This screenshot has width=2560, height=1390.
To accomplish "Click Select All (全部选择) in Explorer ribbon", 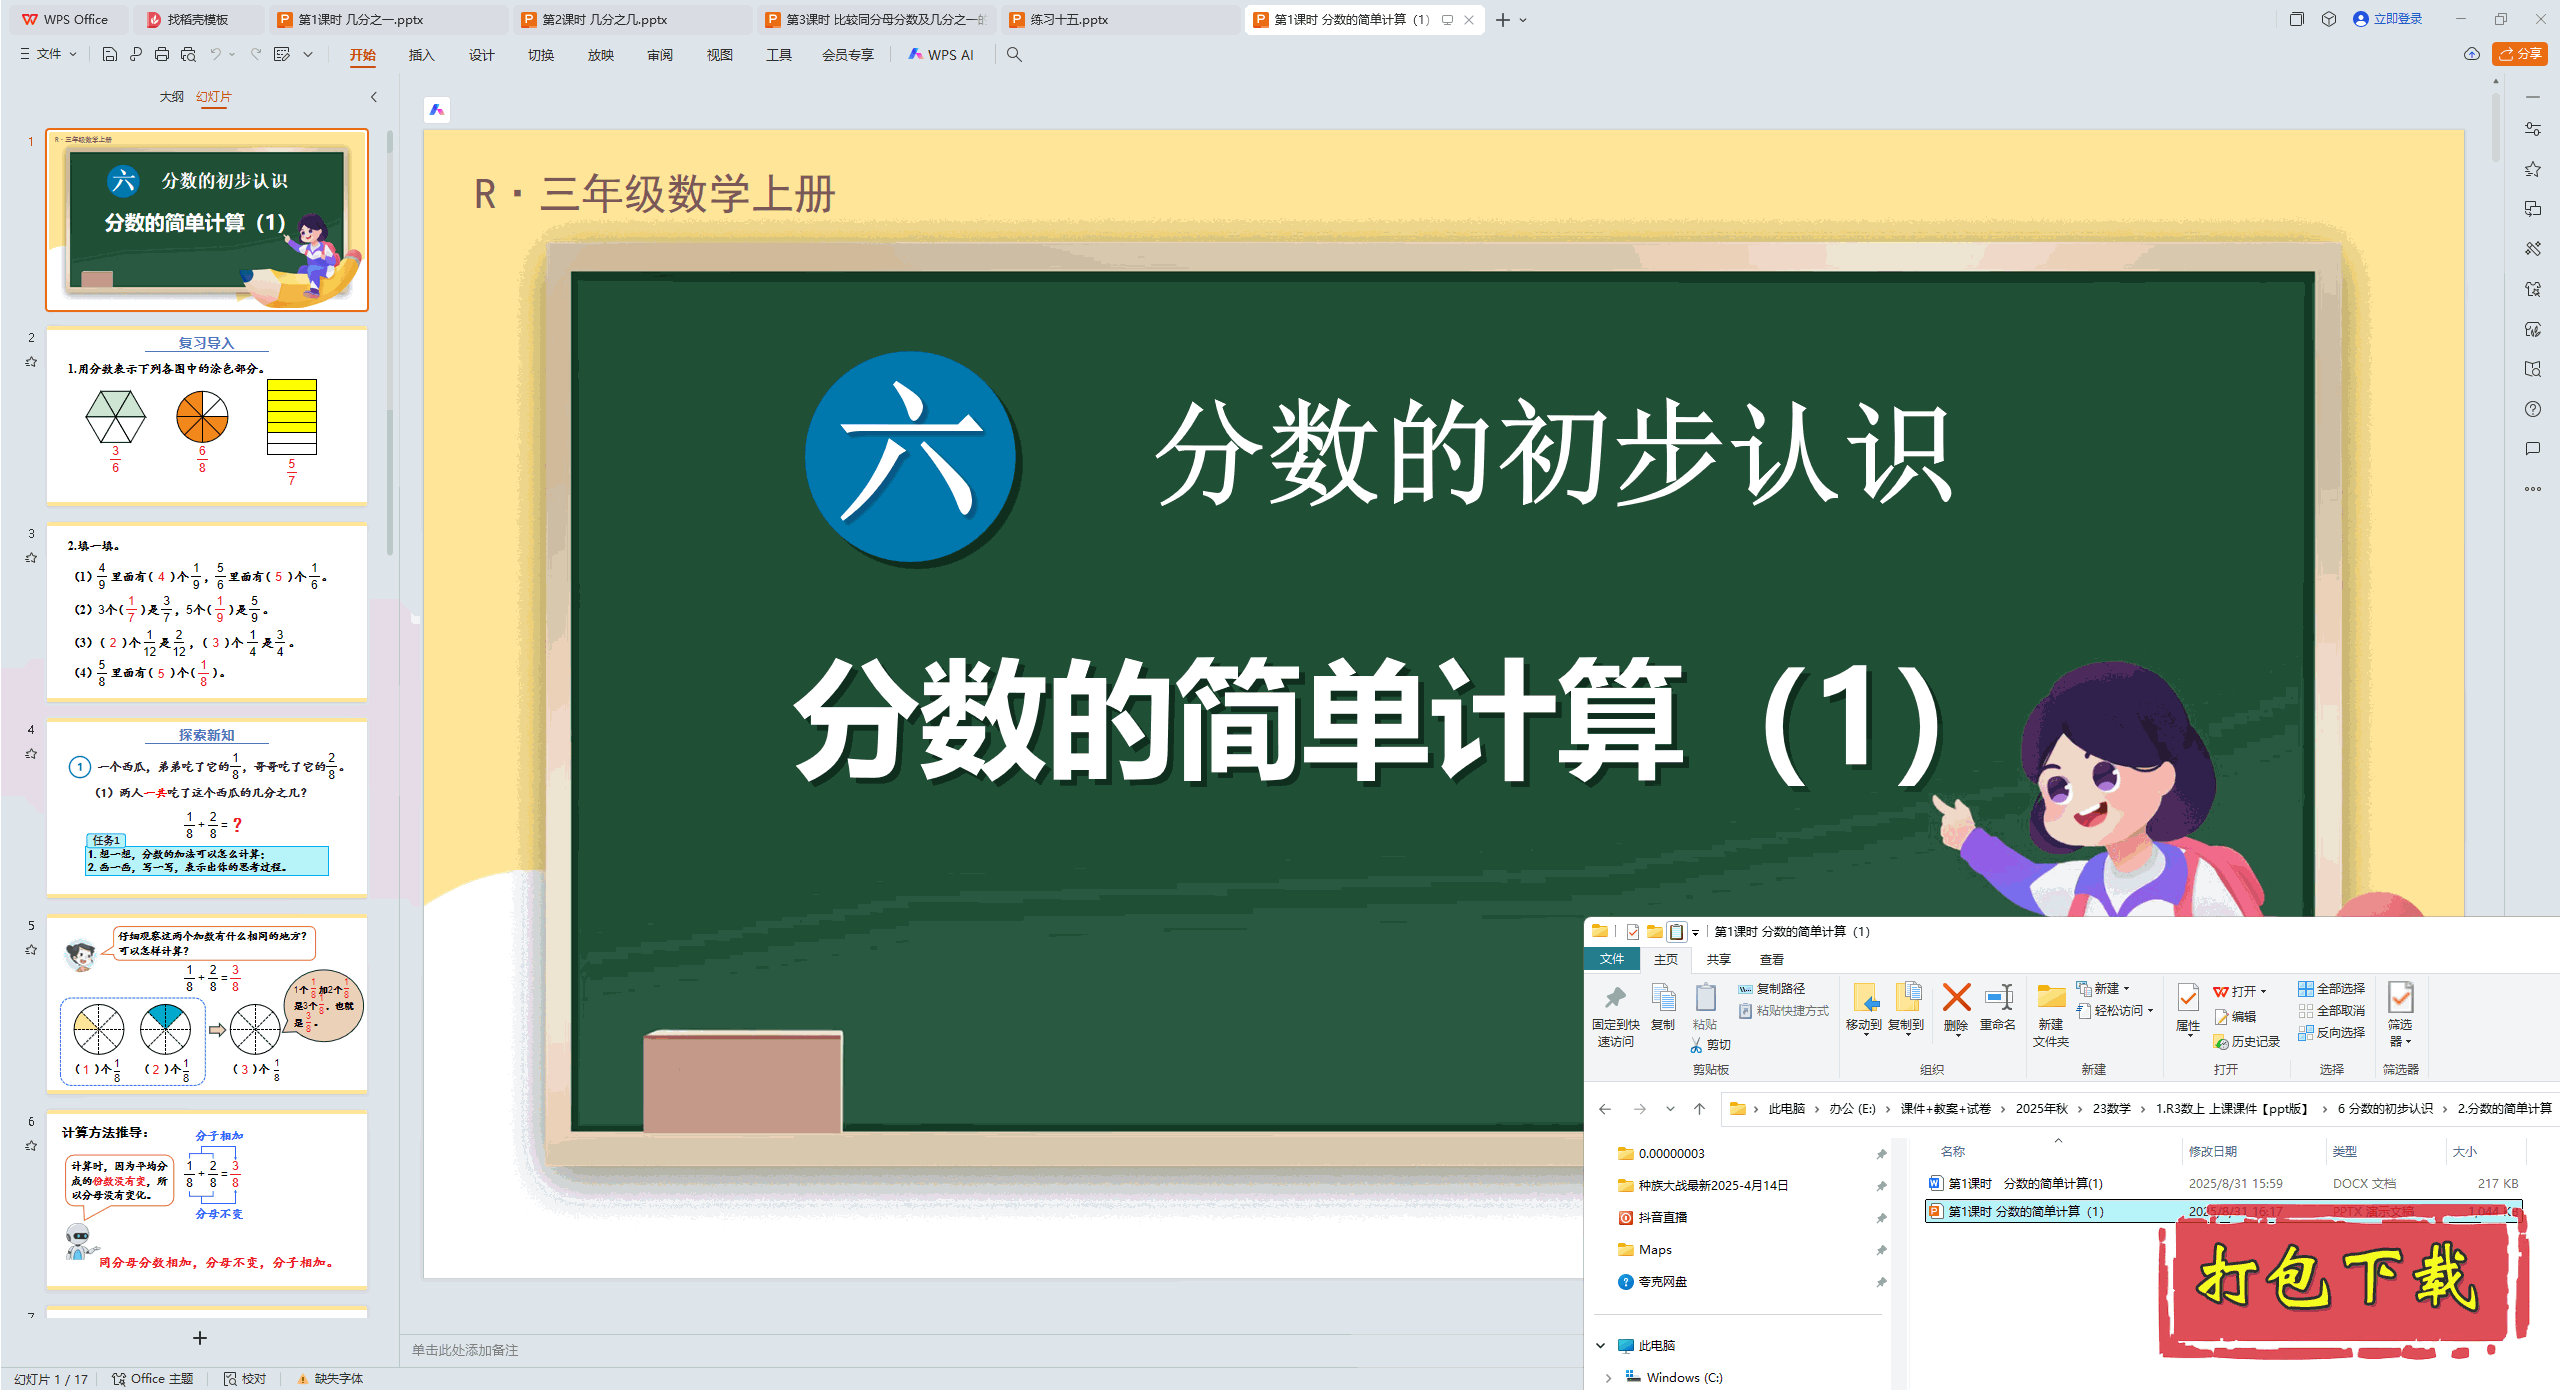I will [x=2331, y=988].
